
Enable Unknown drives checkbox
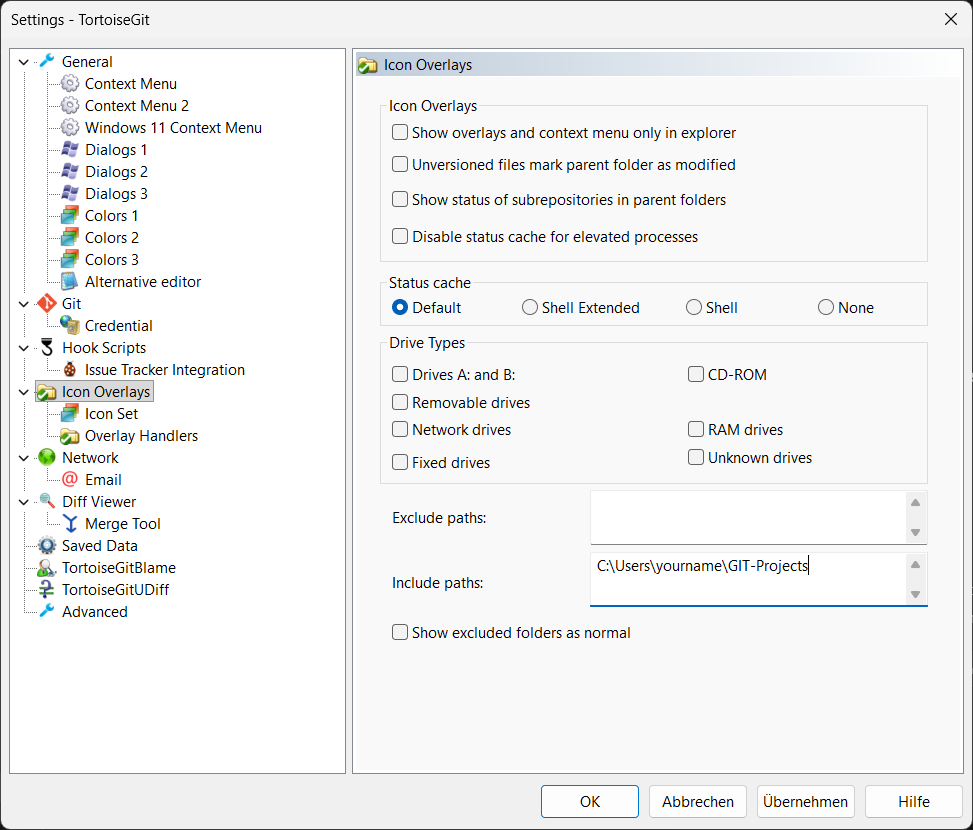(x=696, y=458)
